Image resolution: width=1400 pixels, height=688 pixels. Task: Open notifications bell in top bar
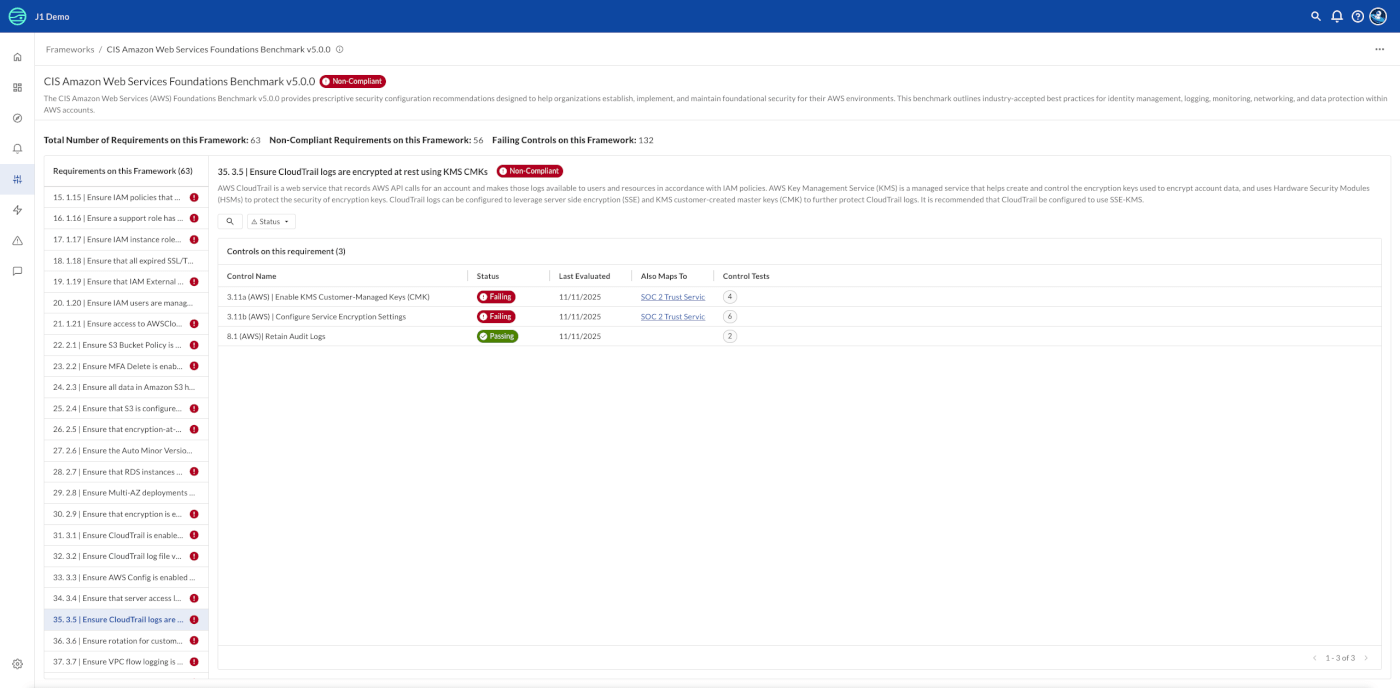tap(1337, 16)
